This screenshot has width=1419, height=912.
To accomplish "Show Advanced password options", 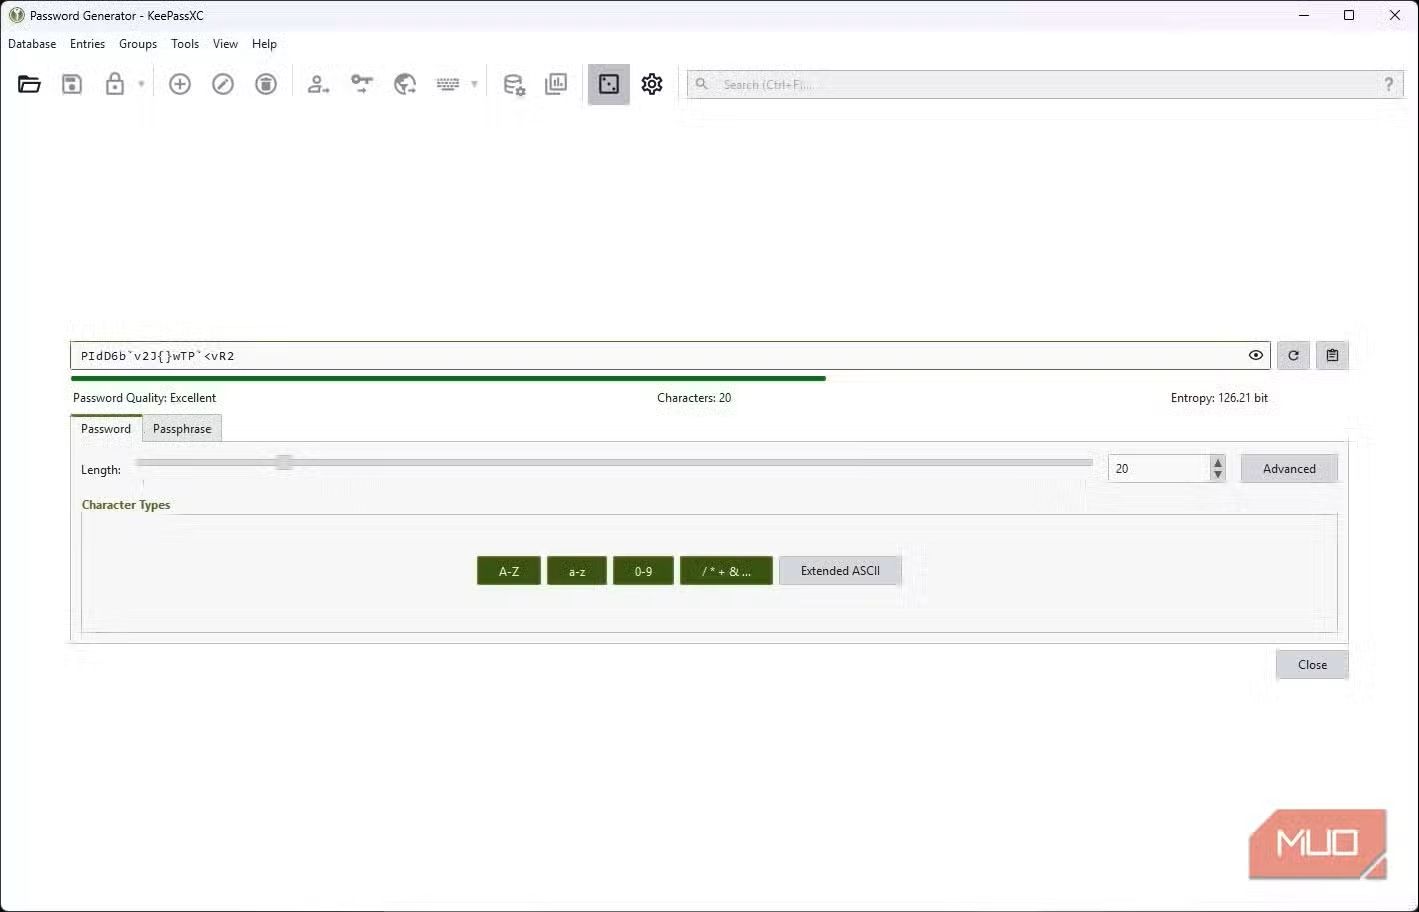I will 1289,469.
